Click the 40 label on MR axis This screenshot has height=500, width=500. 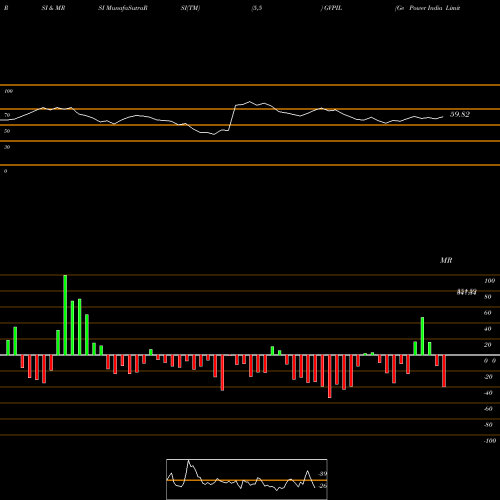coord(488,329)
